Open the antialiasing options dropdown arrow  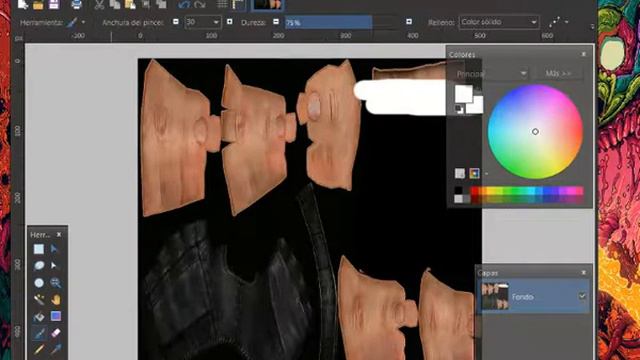(x=567, y=22)
